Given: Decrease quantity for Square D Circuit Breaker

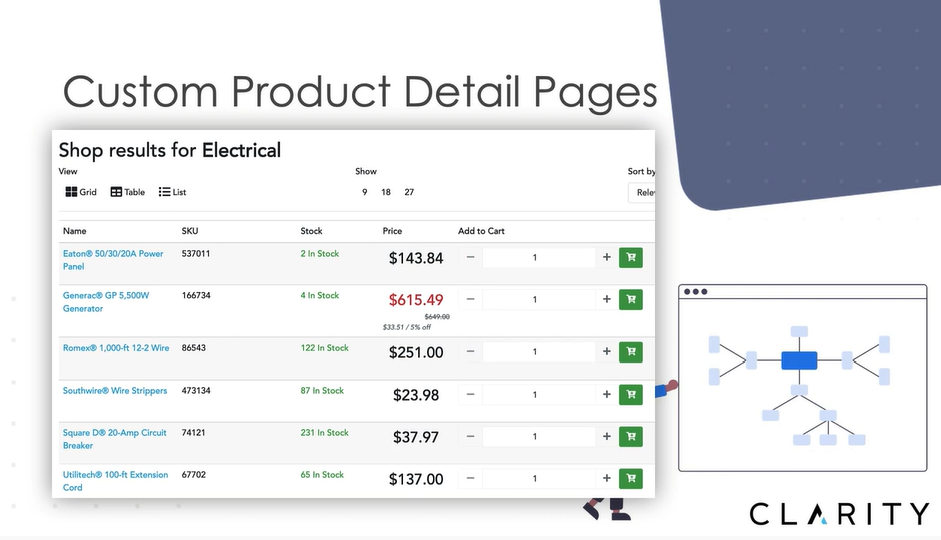Looking at the screenshot, I should click(470, 436).
